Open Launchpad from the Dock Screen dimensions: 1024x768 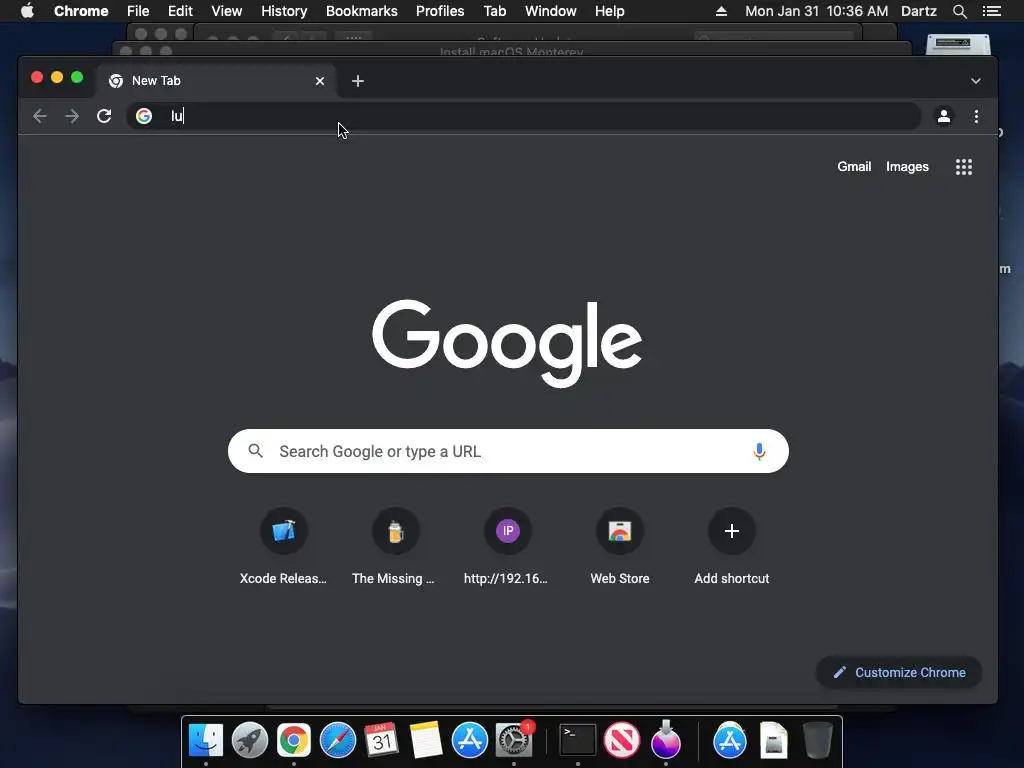coord(249,740)
